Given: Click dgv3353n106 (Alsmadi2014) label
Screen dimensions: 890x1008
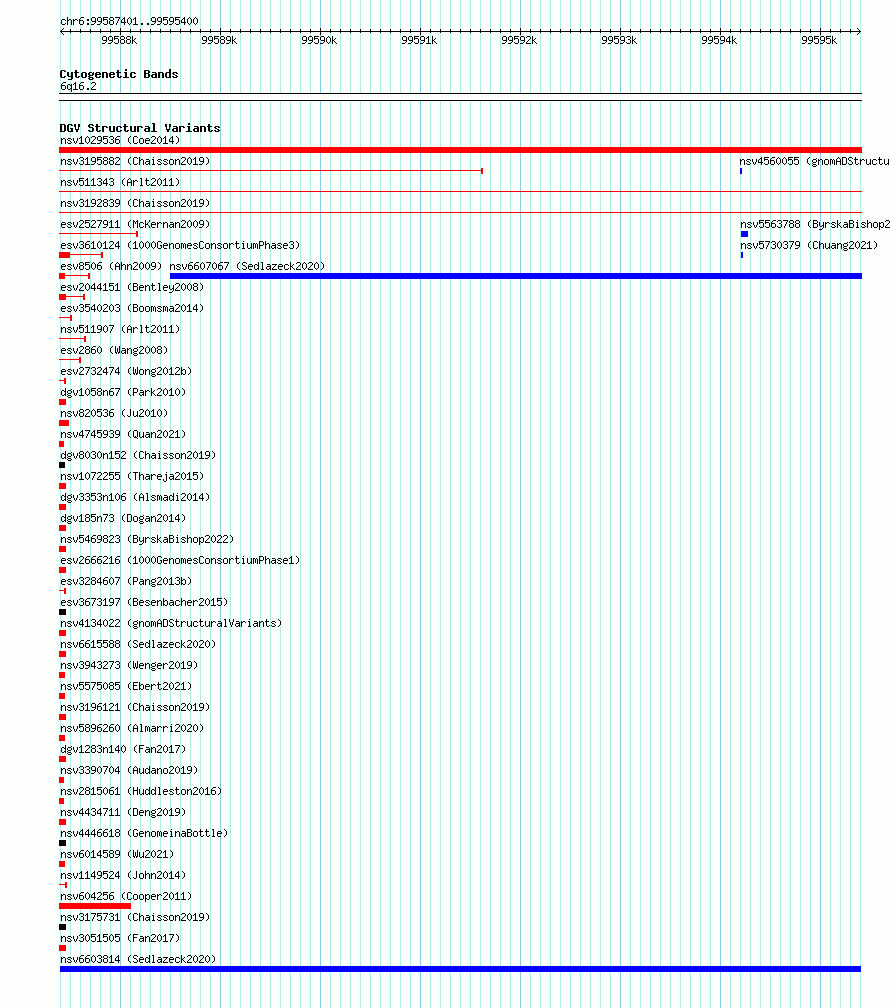Looking at the screenshot, I should pos(135,498).
